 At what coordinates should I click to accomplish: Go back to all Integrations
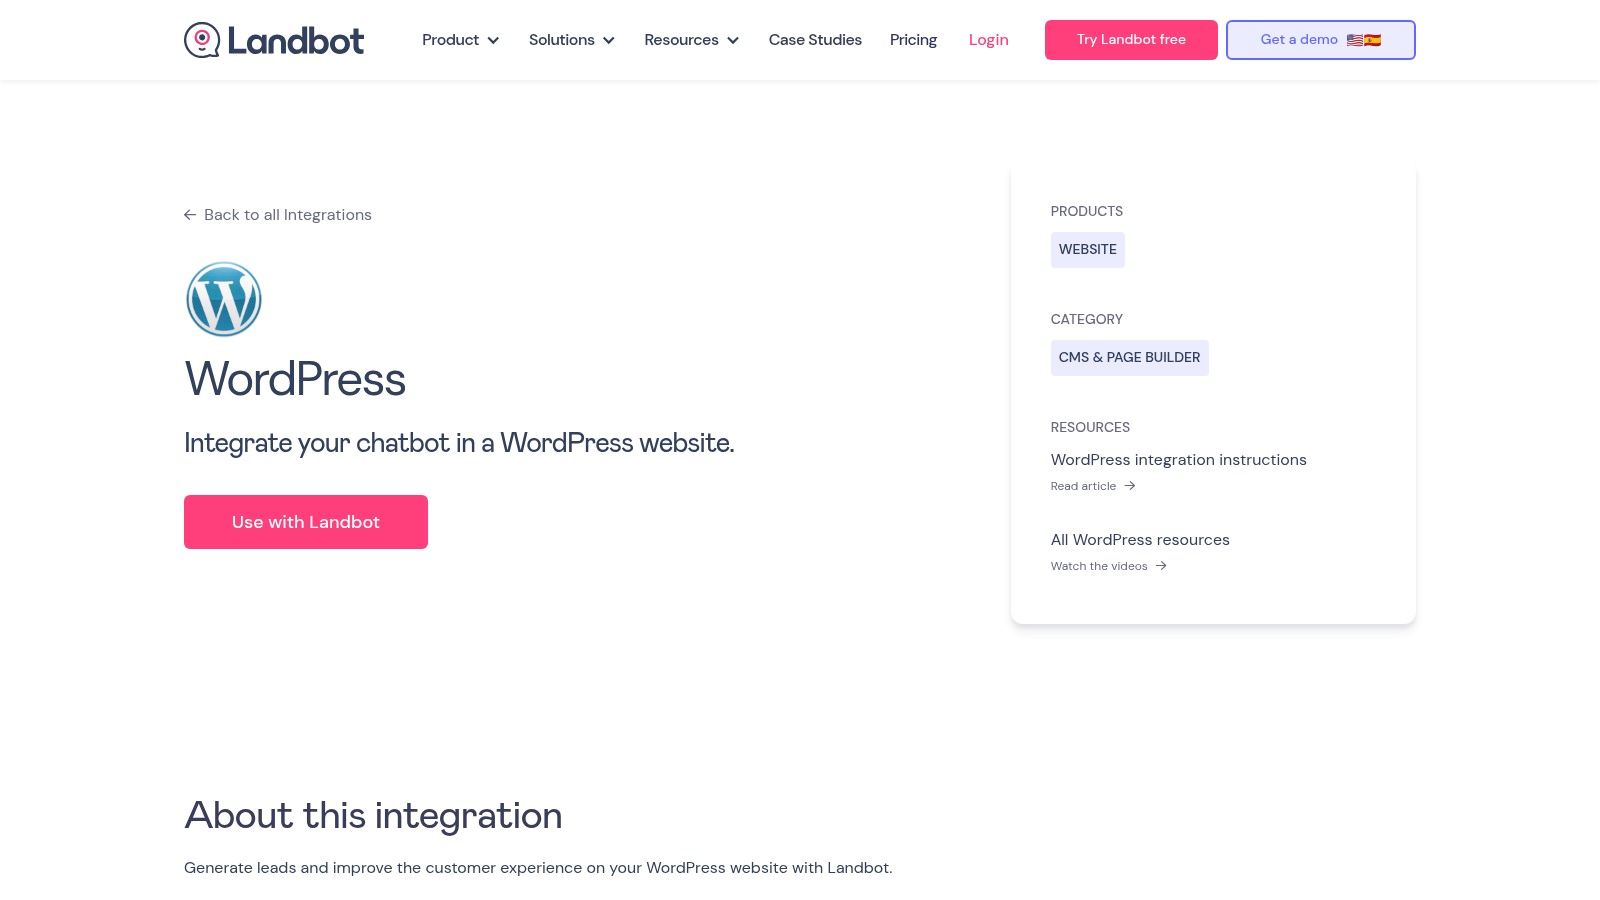[x=278, y=215]
